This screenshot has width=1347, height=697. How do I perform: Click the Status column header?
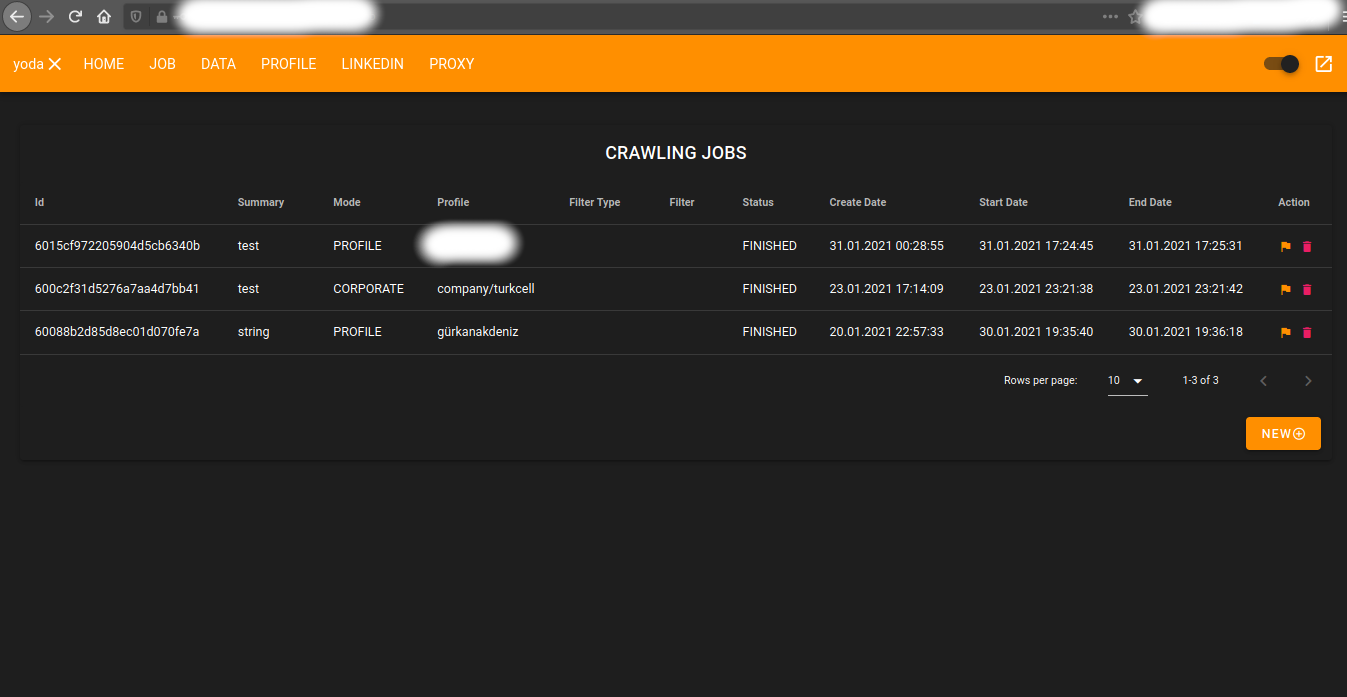[758, 202]
